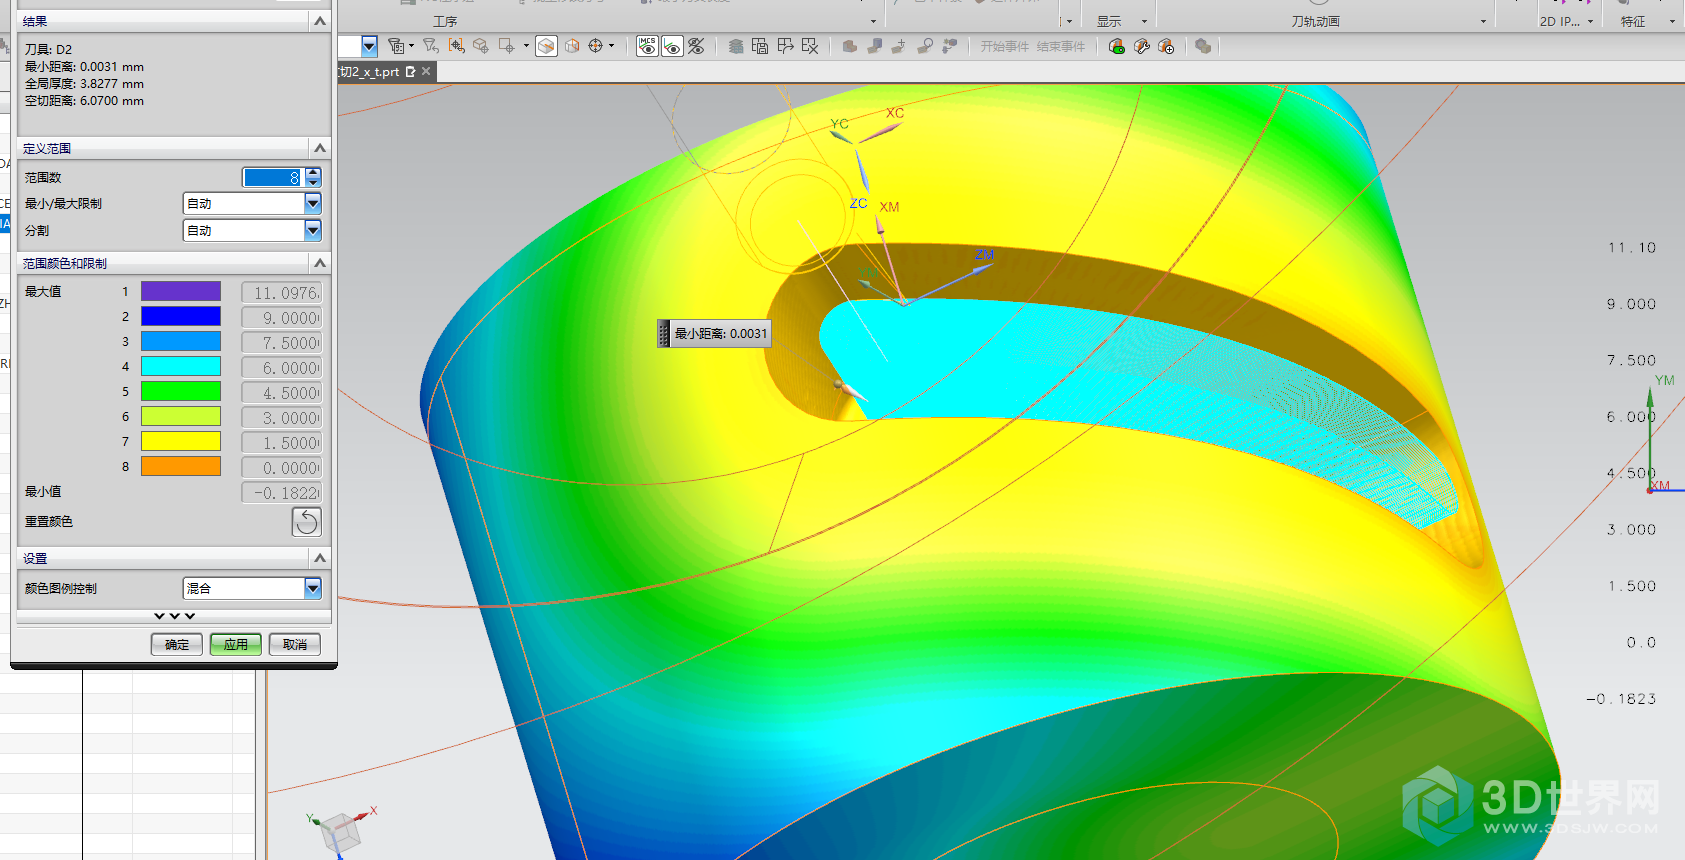Click the 取消 Cancel button
This screenshot has width=1685, height=860.
[x=295, y=645]
